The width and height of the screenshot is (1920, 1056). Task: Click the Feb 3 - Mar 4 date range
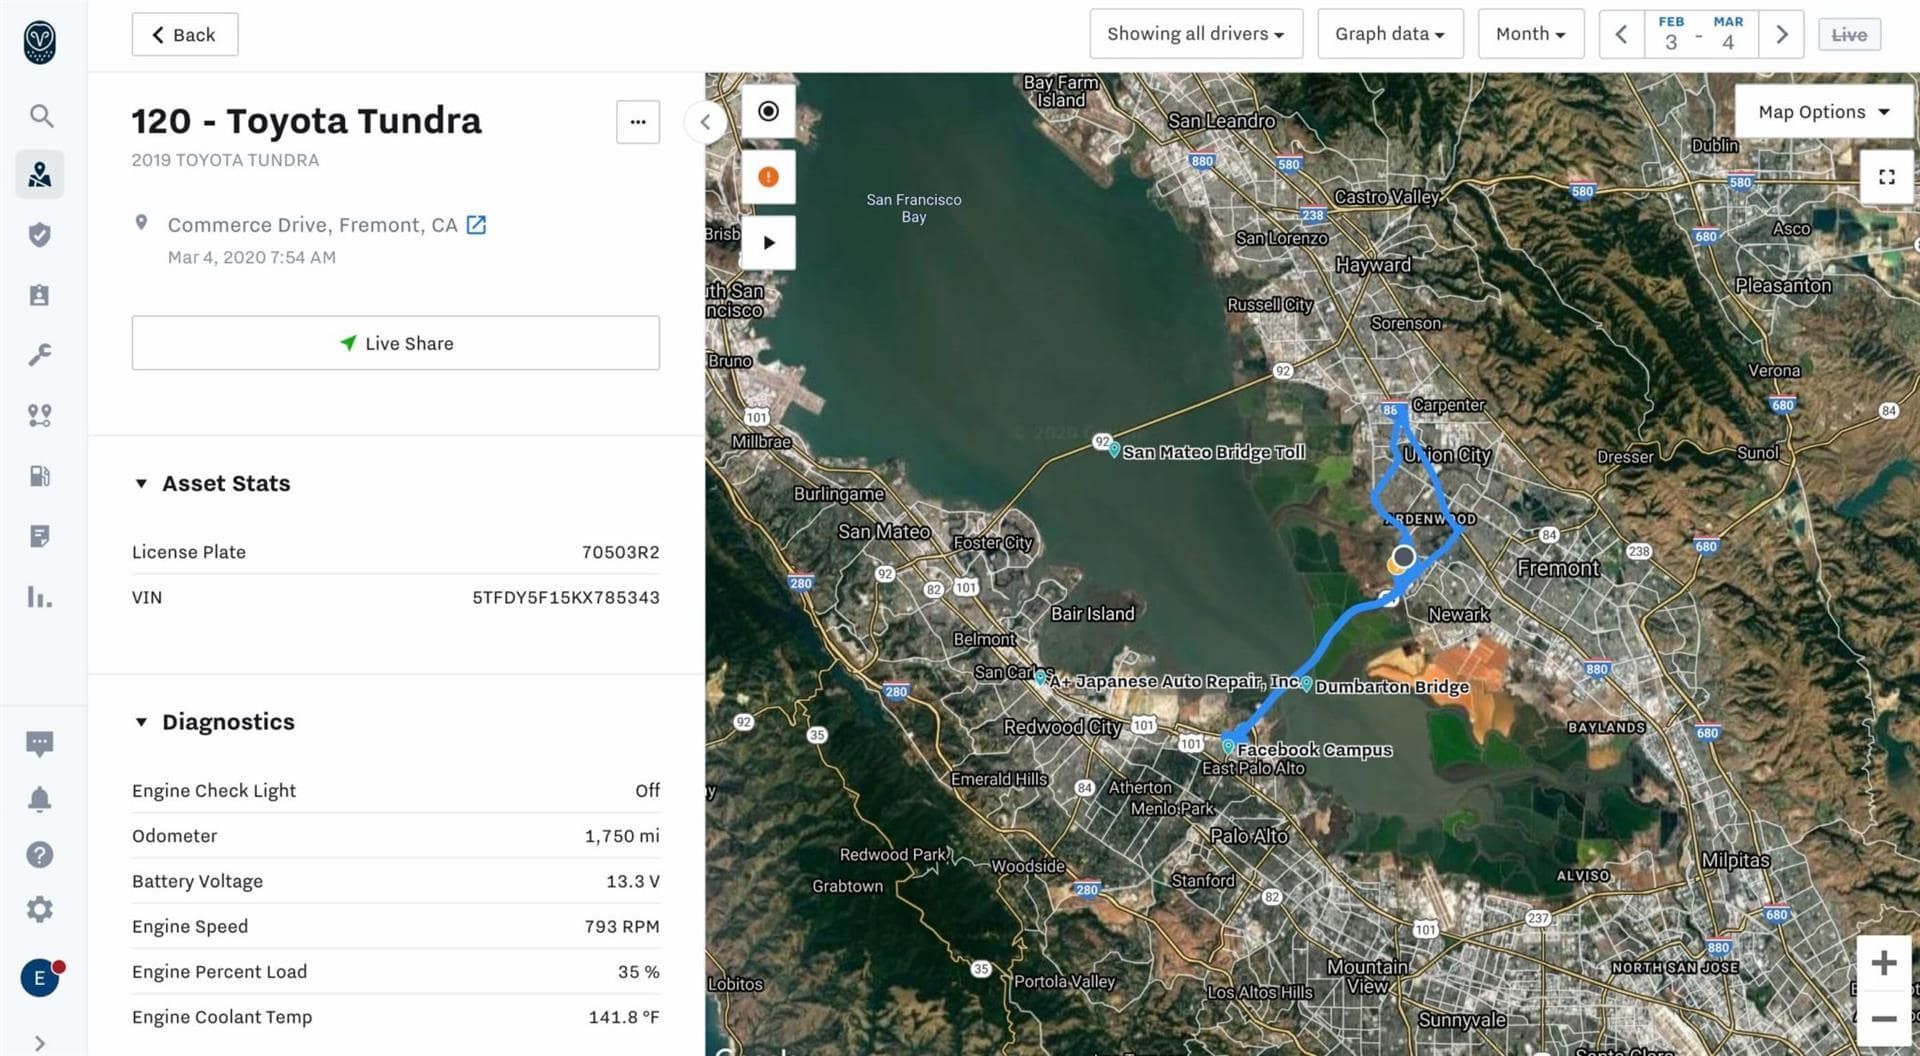pos(1701,35)
